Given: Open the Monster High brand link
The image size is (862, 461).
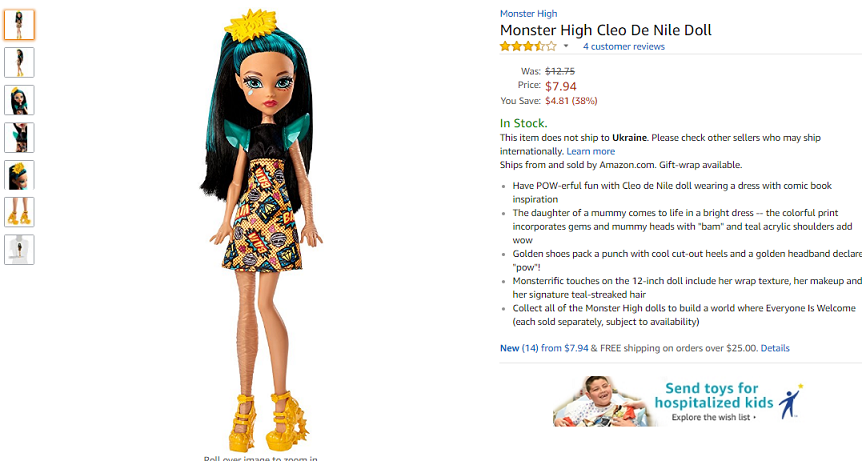Looking at the screenshot, I should 528,14.
